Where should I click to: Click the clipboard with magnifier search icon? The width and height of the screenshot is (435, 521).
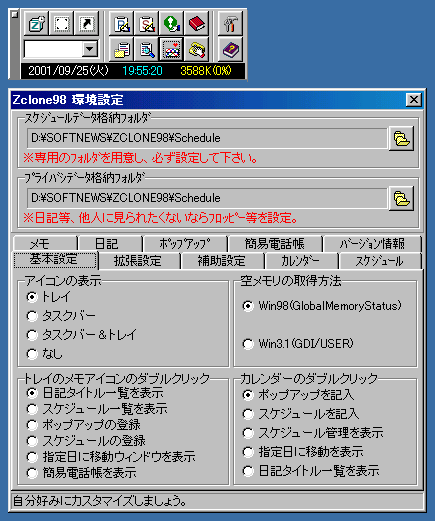point(147,49)
